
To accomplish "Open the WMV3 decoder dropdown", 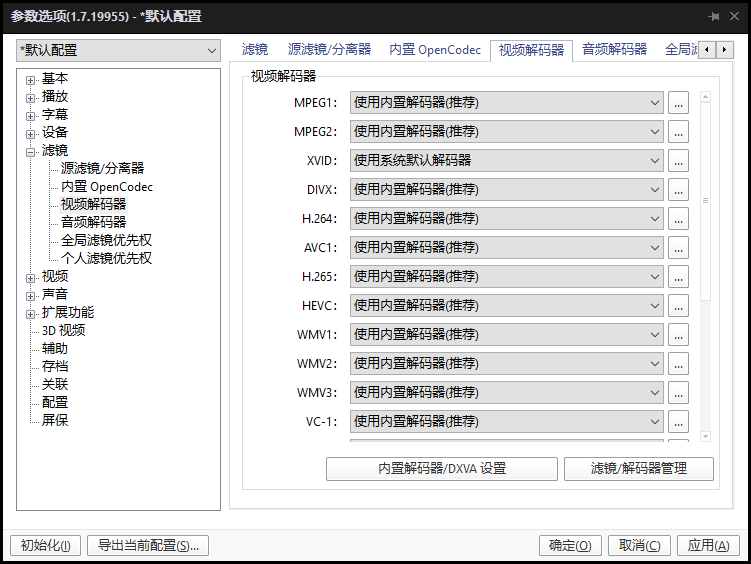I will coord(506,392).
